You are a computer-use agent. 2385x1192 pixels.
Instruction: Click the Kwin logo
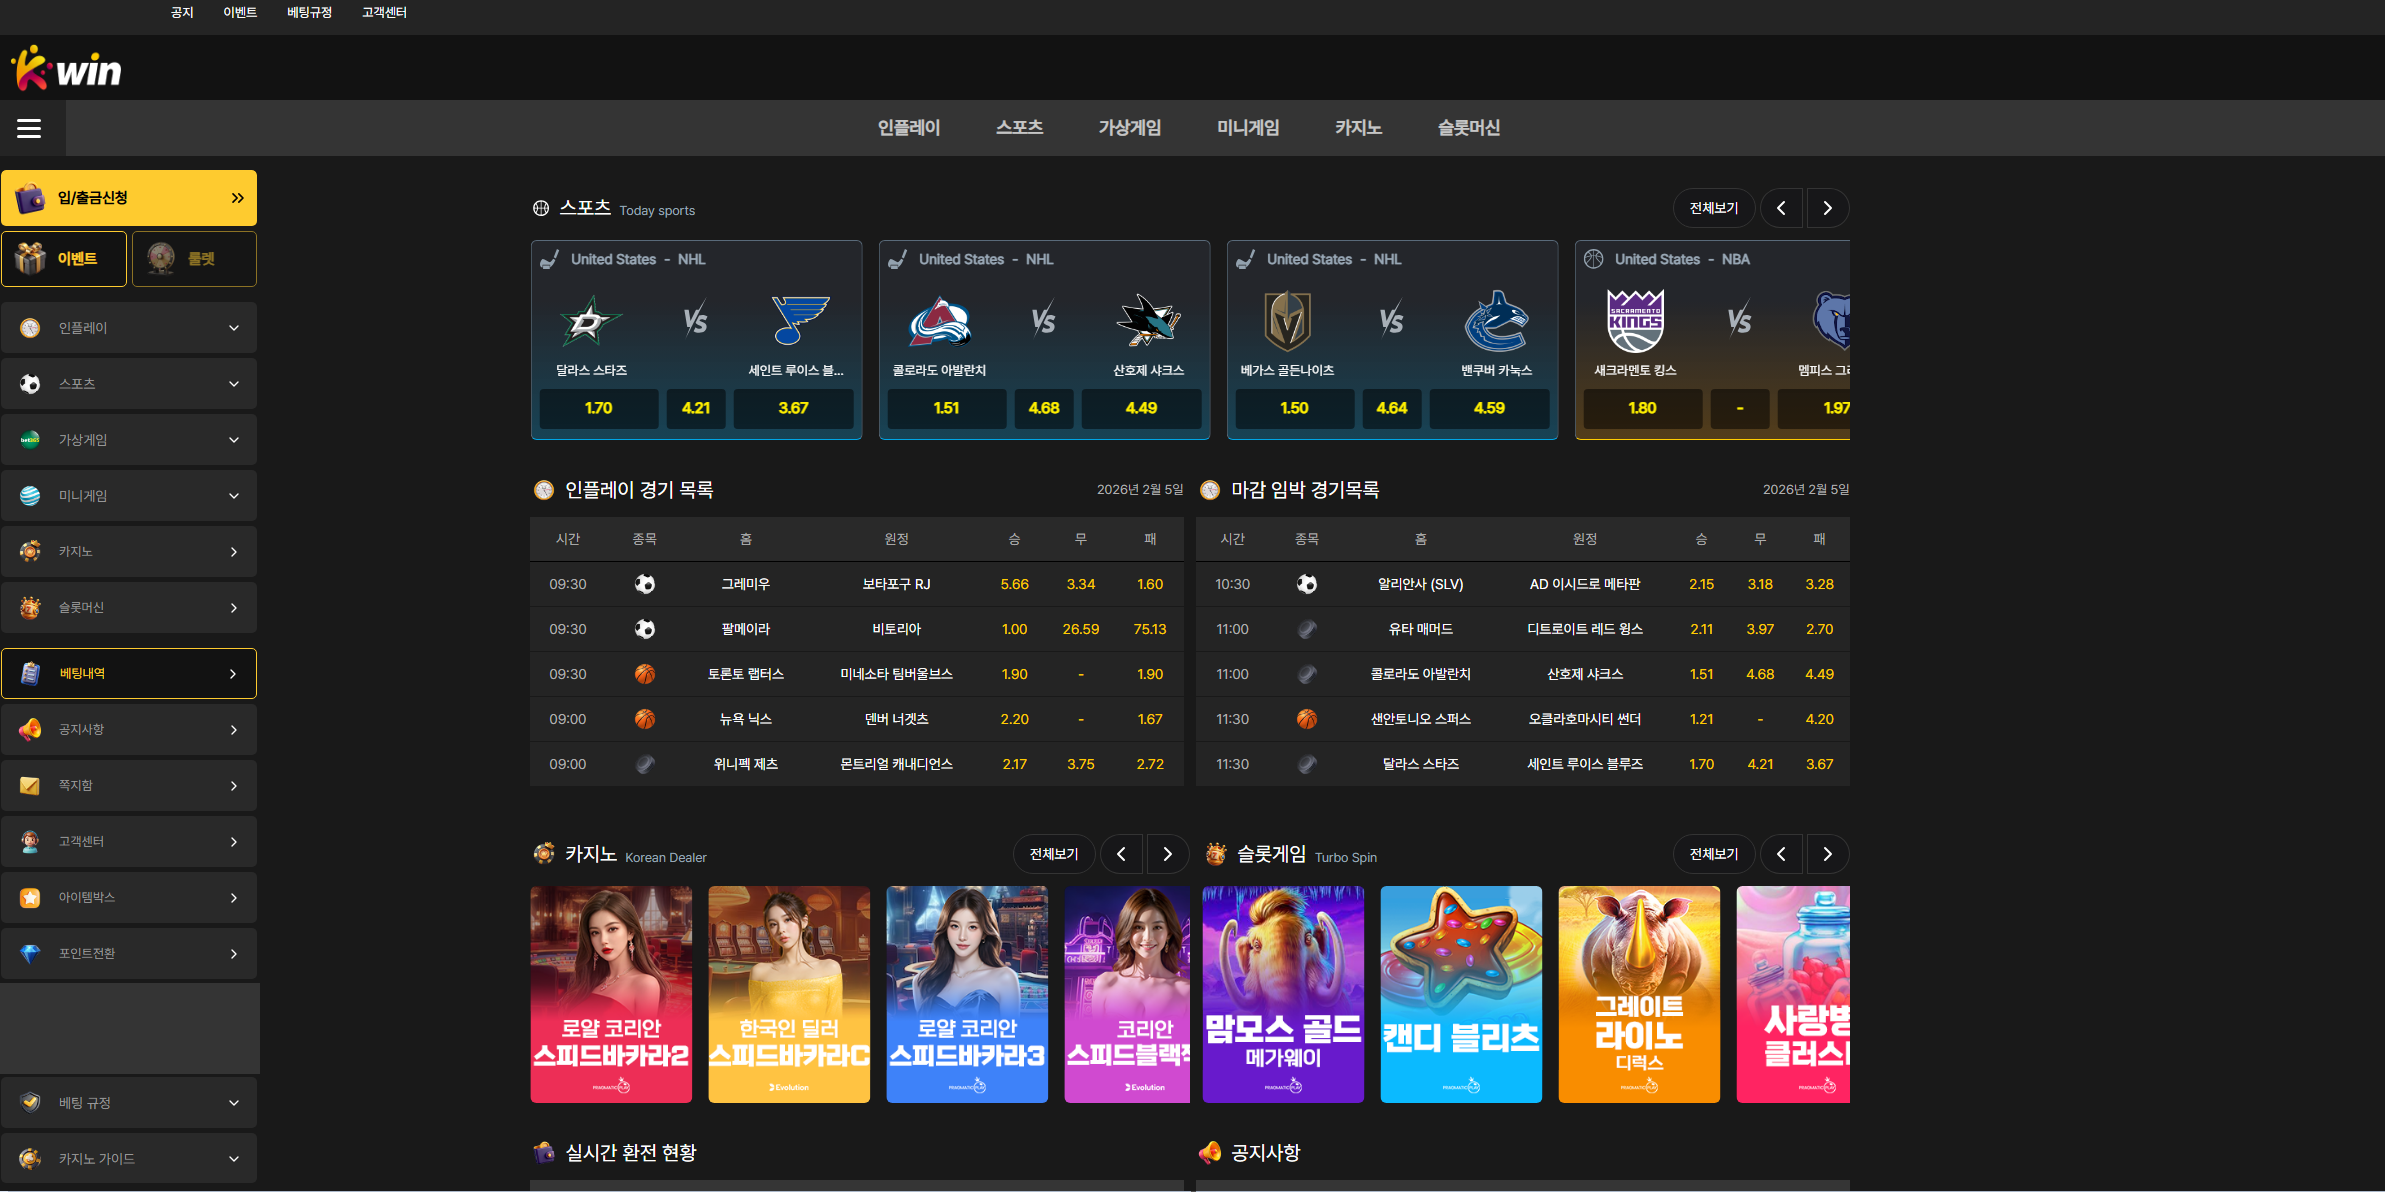(66, 69)
